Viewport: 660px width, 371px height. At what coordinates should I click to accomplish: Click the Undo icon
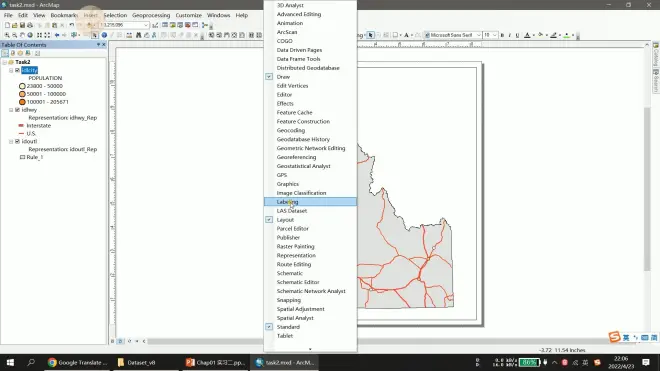tap(72, 25)
